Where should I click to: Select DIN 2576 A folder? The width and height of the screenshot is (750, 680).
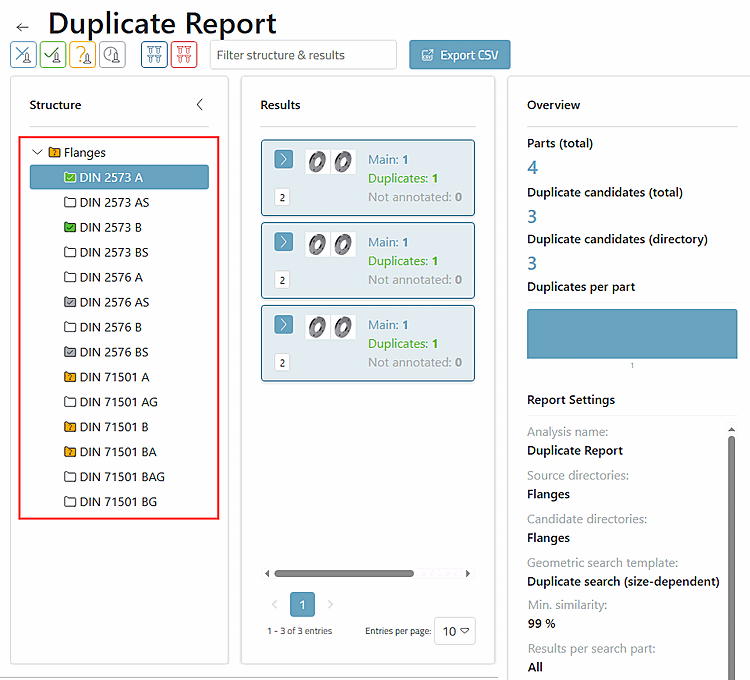tap(103, 277)
